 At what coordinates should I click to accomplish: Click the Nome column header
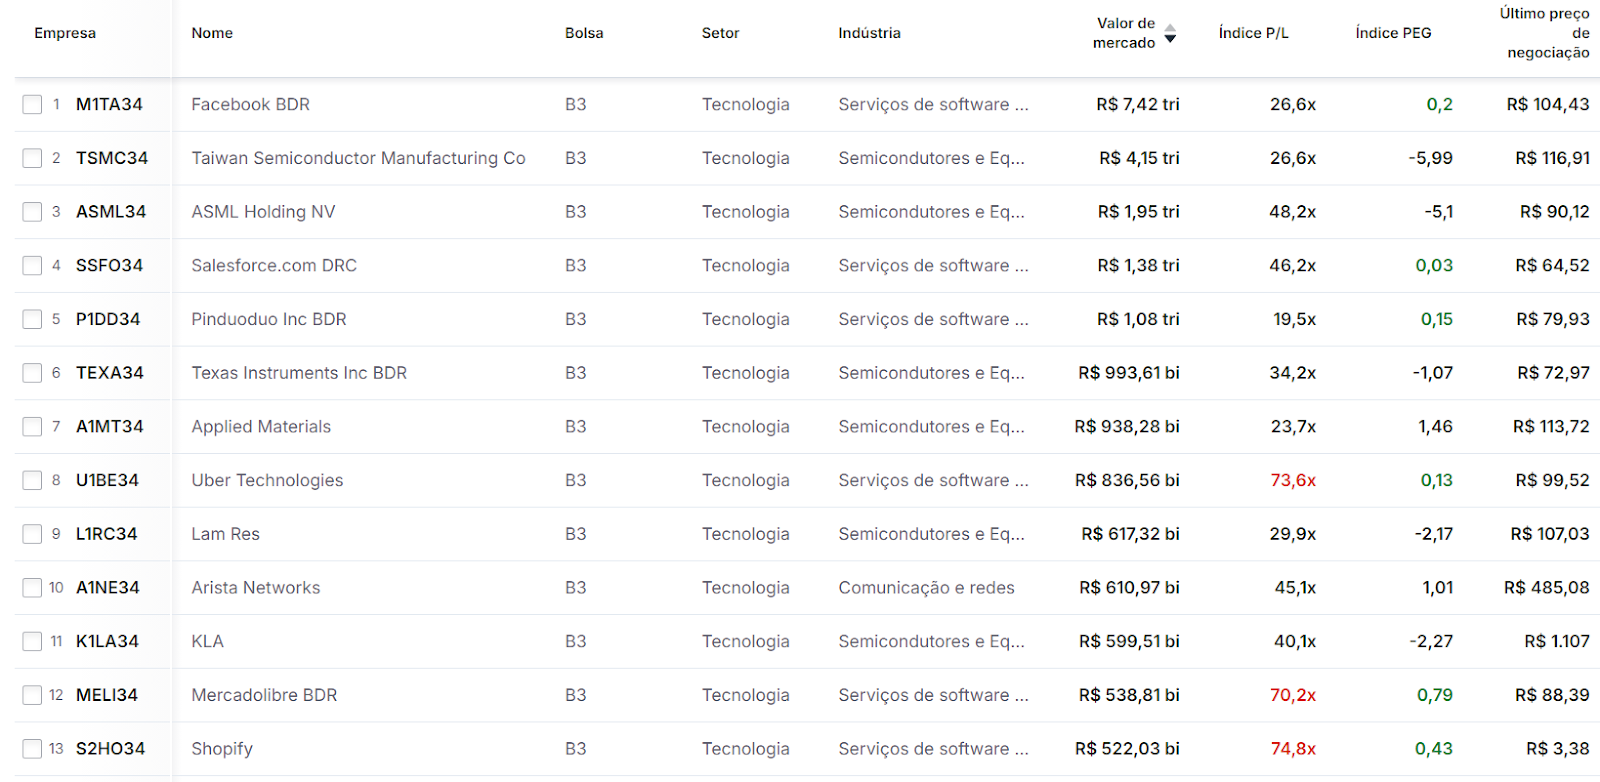(212, 33)
